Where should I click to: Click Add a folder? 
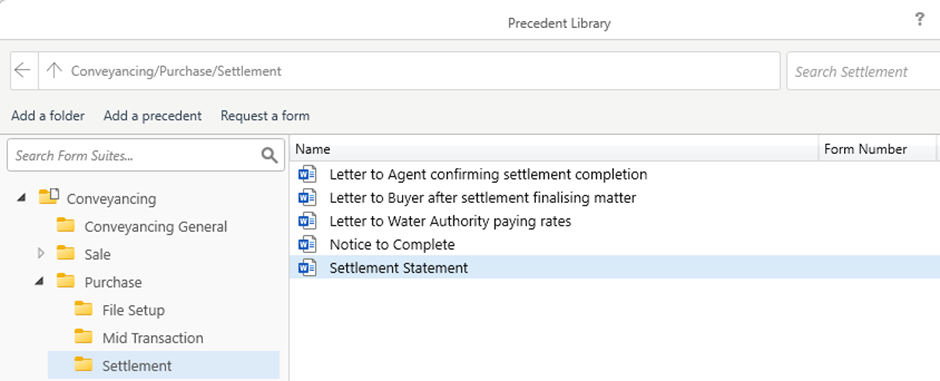(48, 116)
